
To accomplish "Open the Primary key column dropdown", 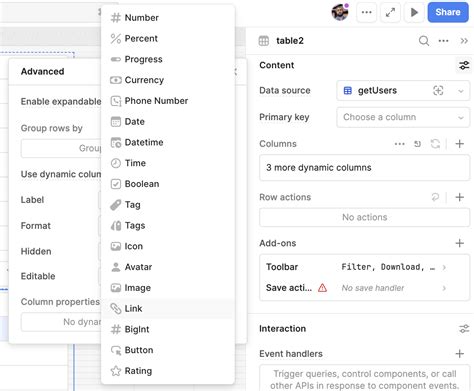I will (x=403, y=117).
